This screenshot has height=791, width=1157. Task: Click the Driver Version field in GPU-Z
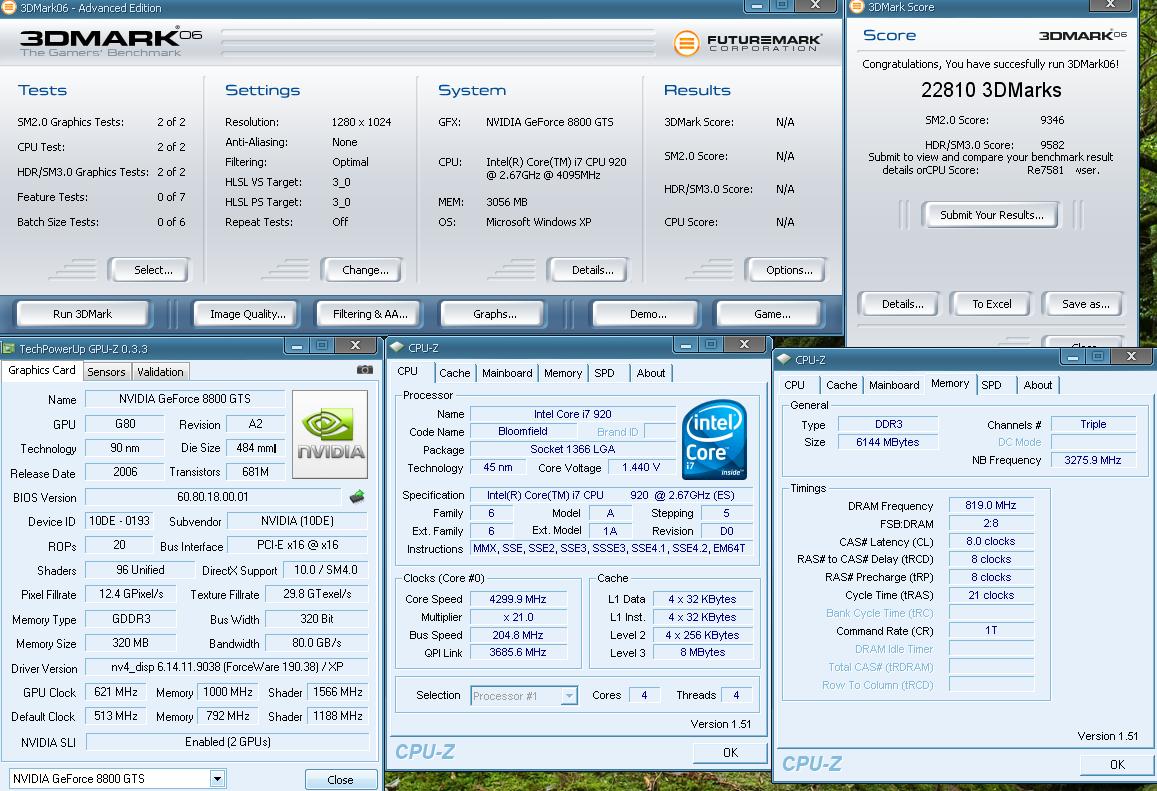coord(227,667)
